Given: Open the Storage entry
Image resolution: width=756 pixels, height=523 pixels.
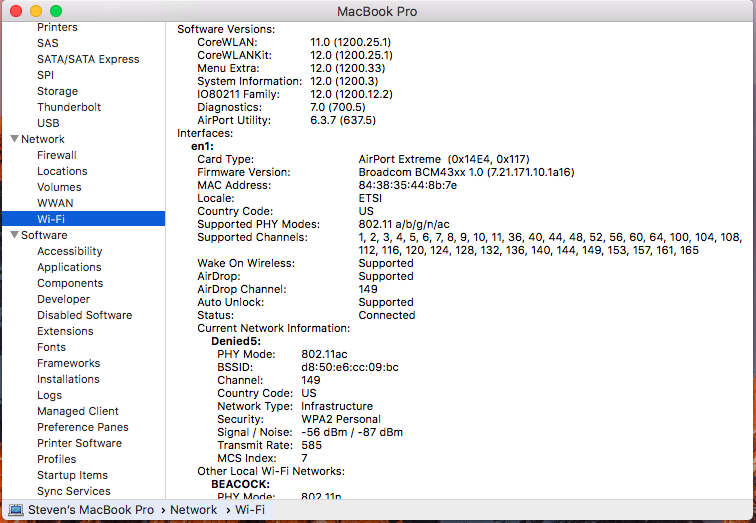Looking at the screenshot, I should point(57,91).
